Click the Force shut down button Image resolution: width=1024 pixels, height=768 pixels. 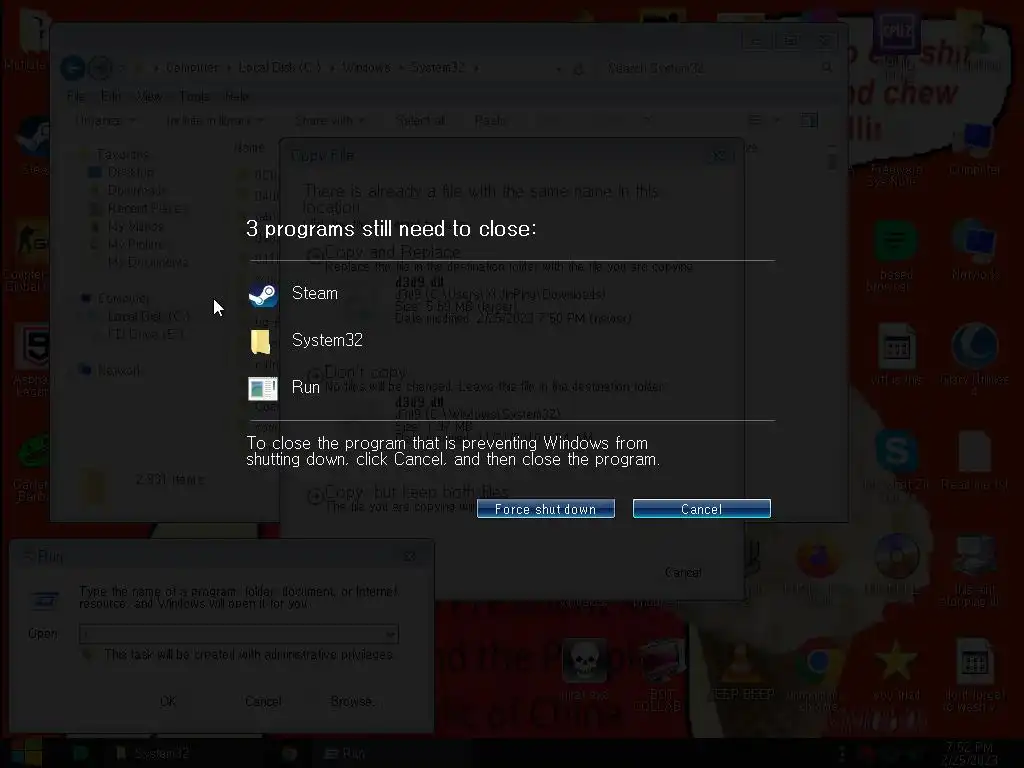[x=545, y=509]
